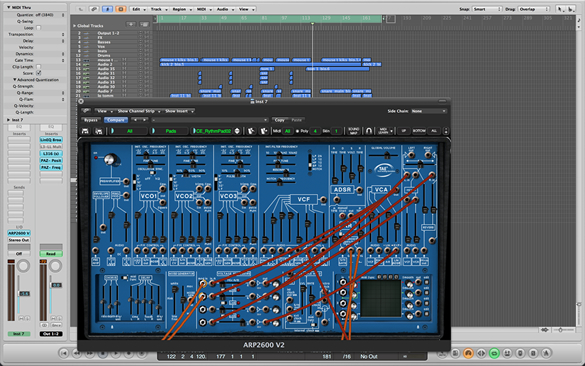The image size is (585, 366).
Task: Open the plugin window View menu
Action: 104,111
